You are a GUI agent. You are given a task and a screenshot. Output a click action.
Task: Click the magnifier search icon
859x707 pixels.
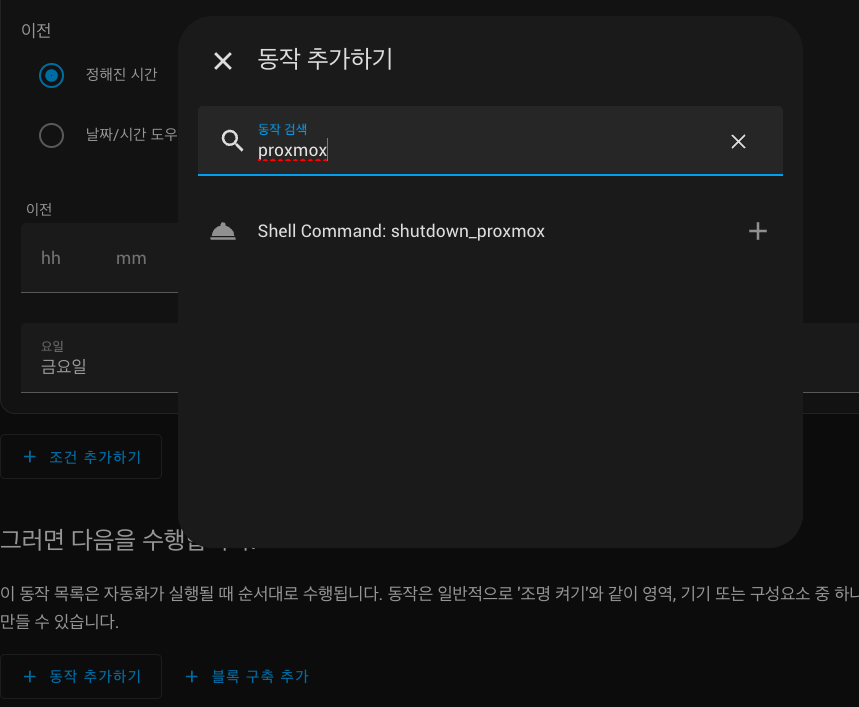(x=232, y=141)
